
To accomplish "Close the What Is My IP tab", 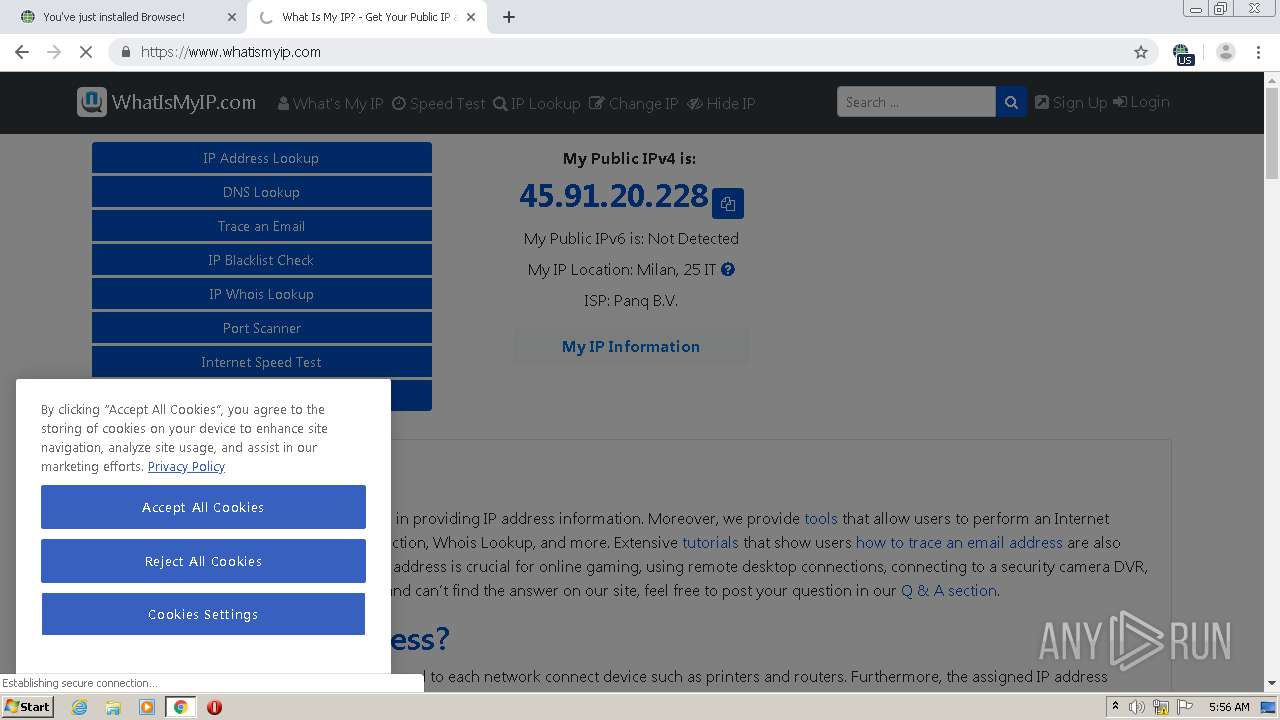I will [x=471, y=17].
